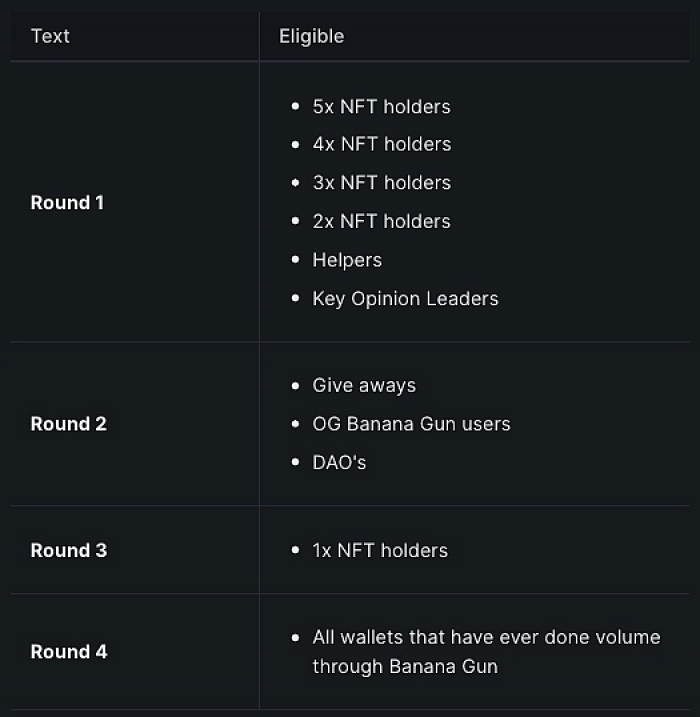This screenshot has width=700, height=717.
Task: Click 'Key Opinion Leaders' entry
Action: [x=405, y=299]
